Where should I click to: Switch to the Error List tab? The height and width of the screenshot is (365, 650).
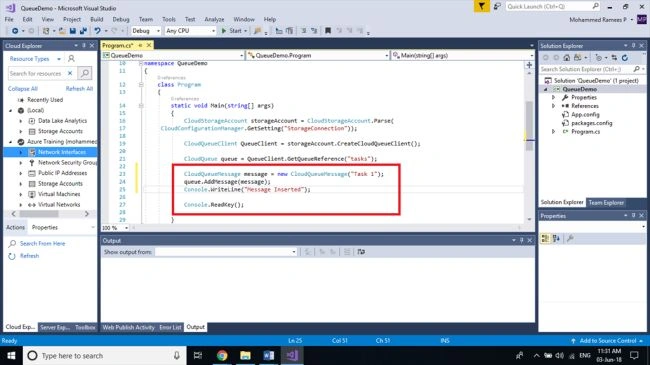point(170,327)
